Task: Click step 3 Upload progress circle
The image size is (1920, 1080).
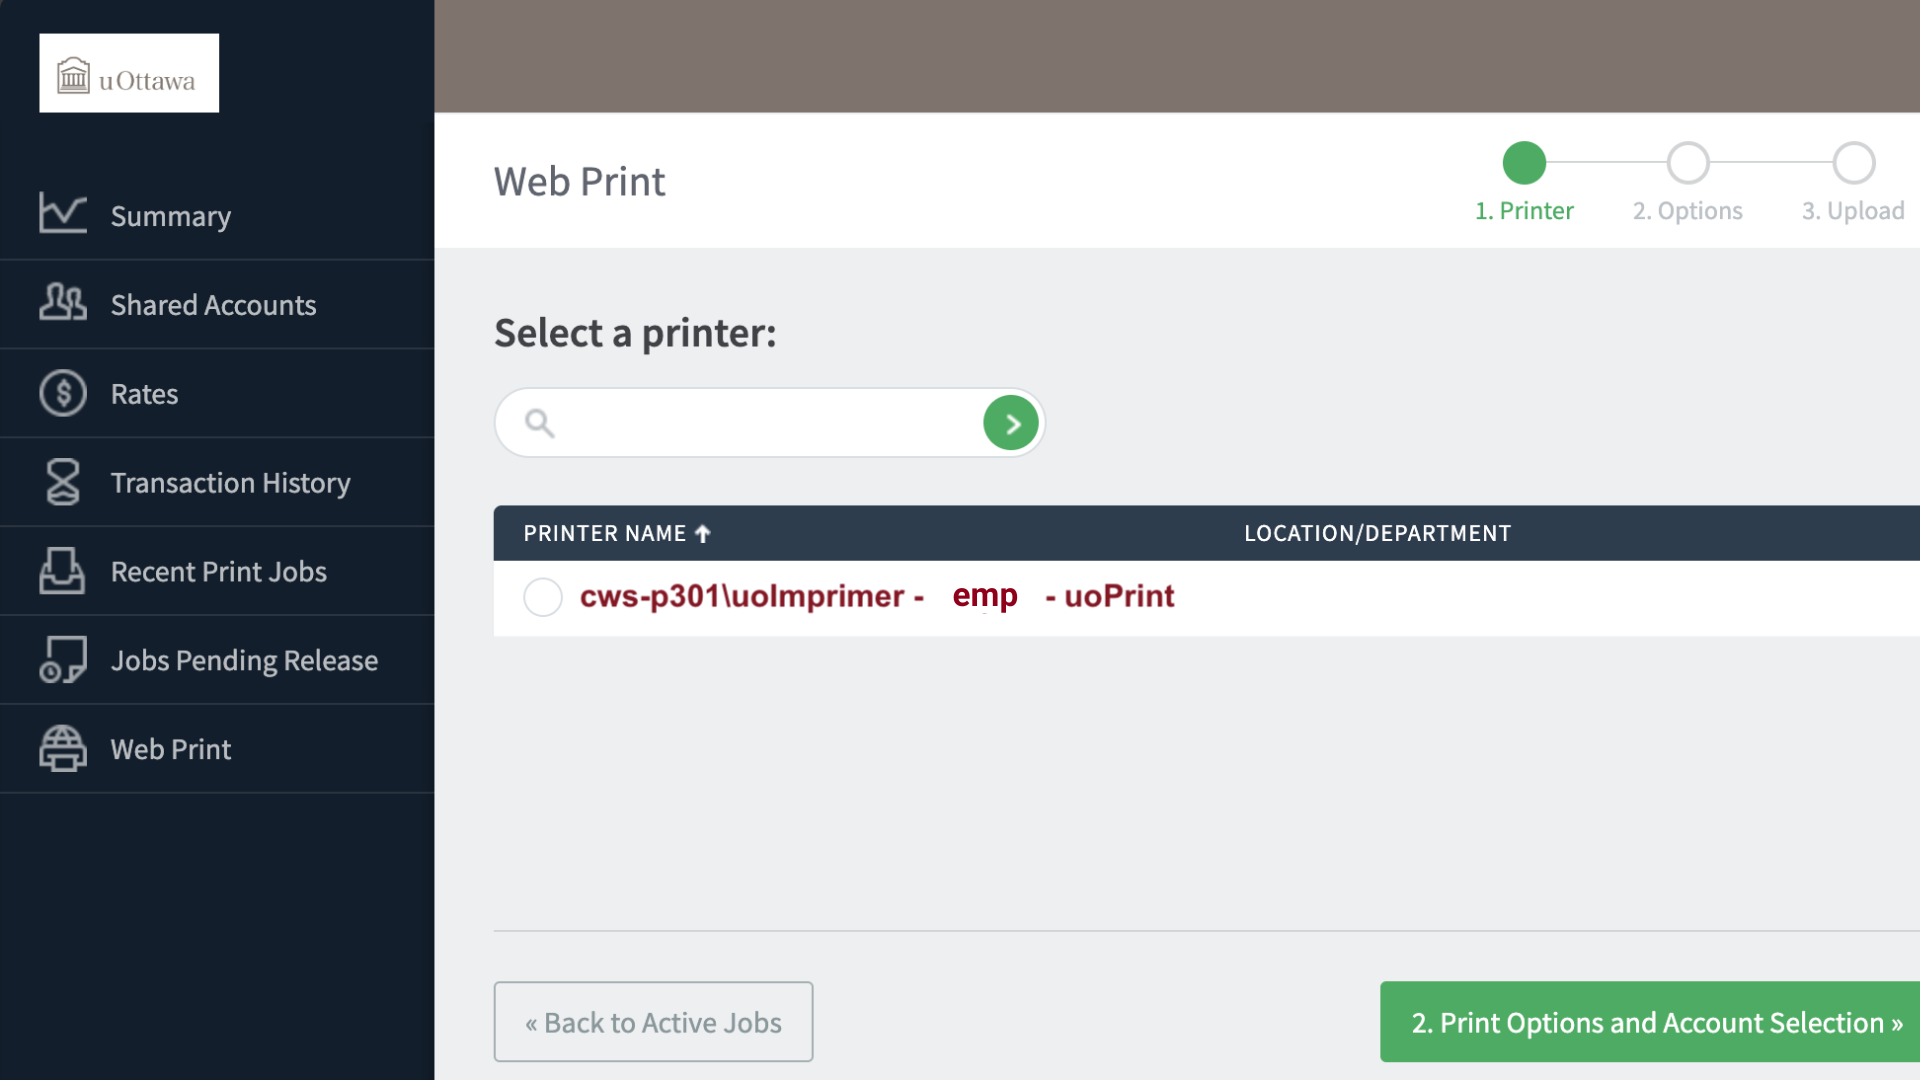Action: pos(1853,163)
